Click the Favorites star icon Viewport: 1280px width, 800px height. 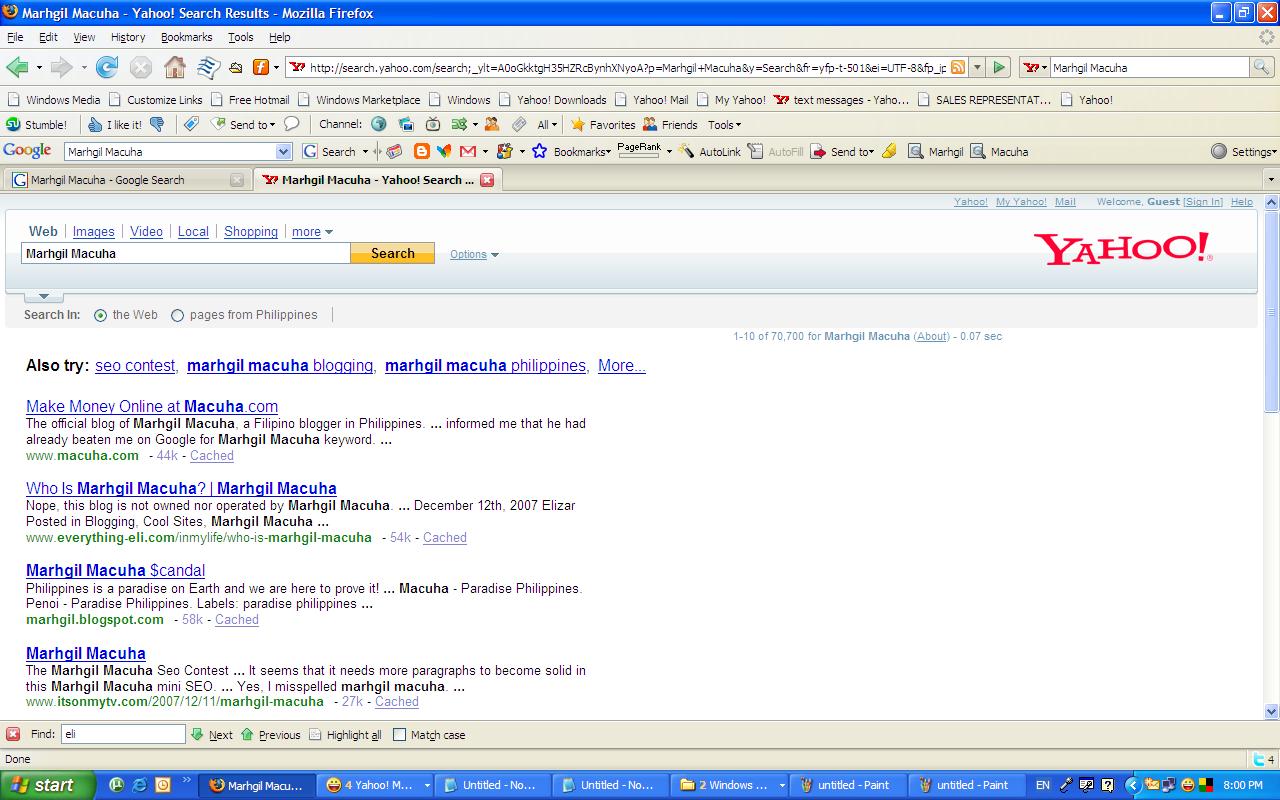pyautogui.click(x=577, y=125)
